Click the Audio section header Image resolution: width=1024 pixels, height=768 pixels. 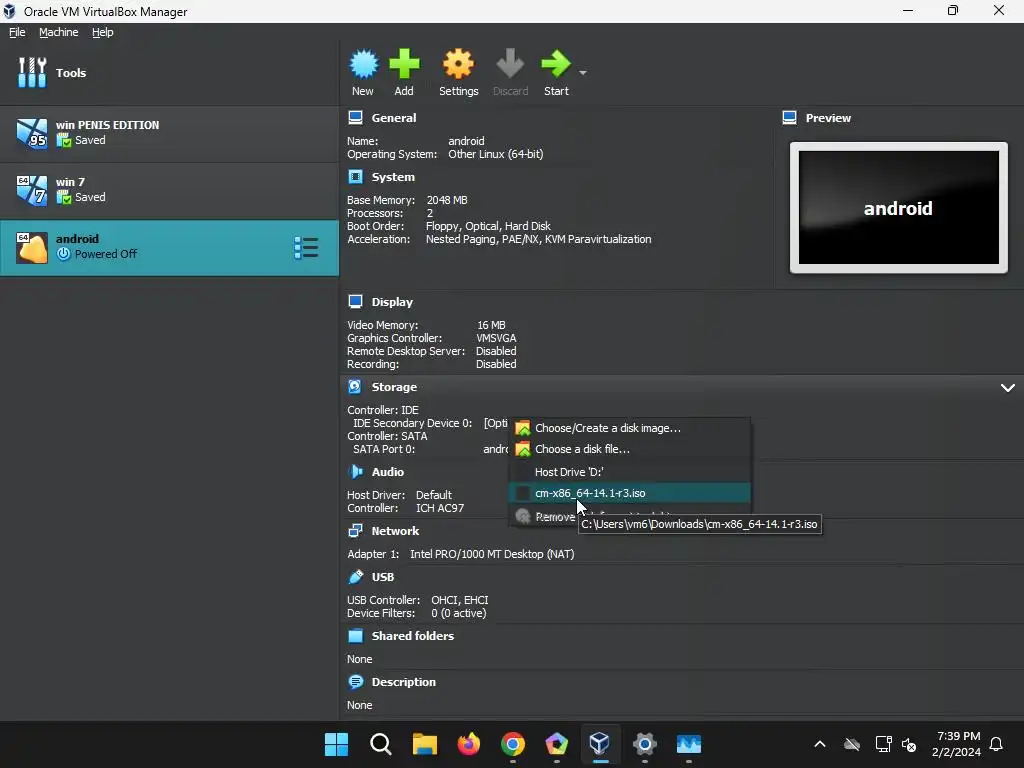point(387,472)
